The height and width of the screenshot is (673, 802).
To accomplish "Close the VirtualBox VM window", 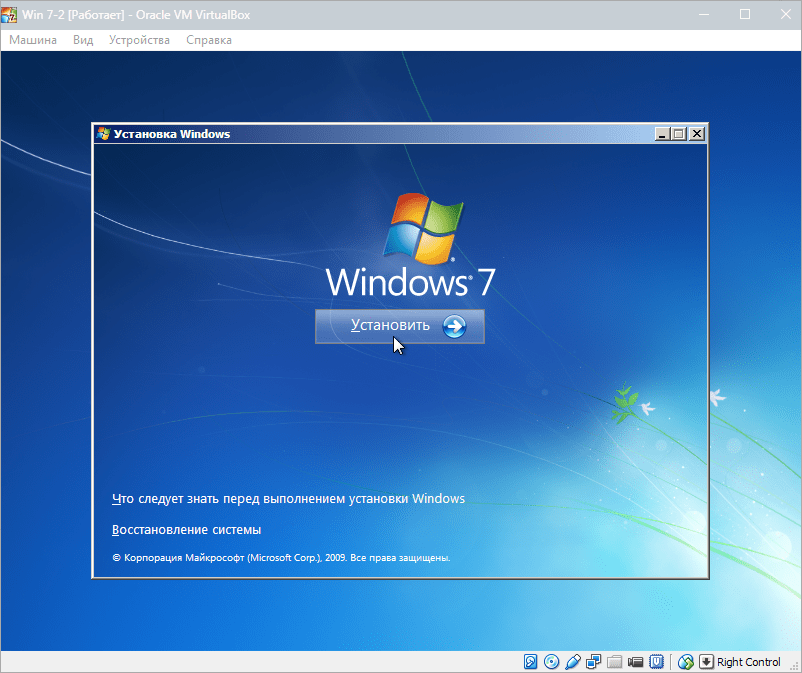I will (x=786, y=14).
